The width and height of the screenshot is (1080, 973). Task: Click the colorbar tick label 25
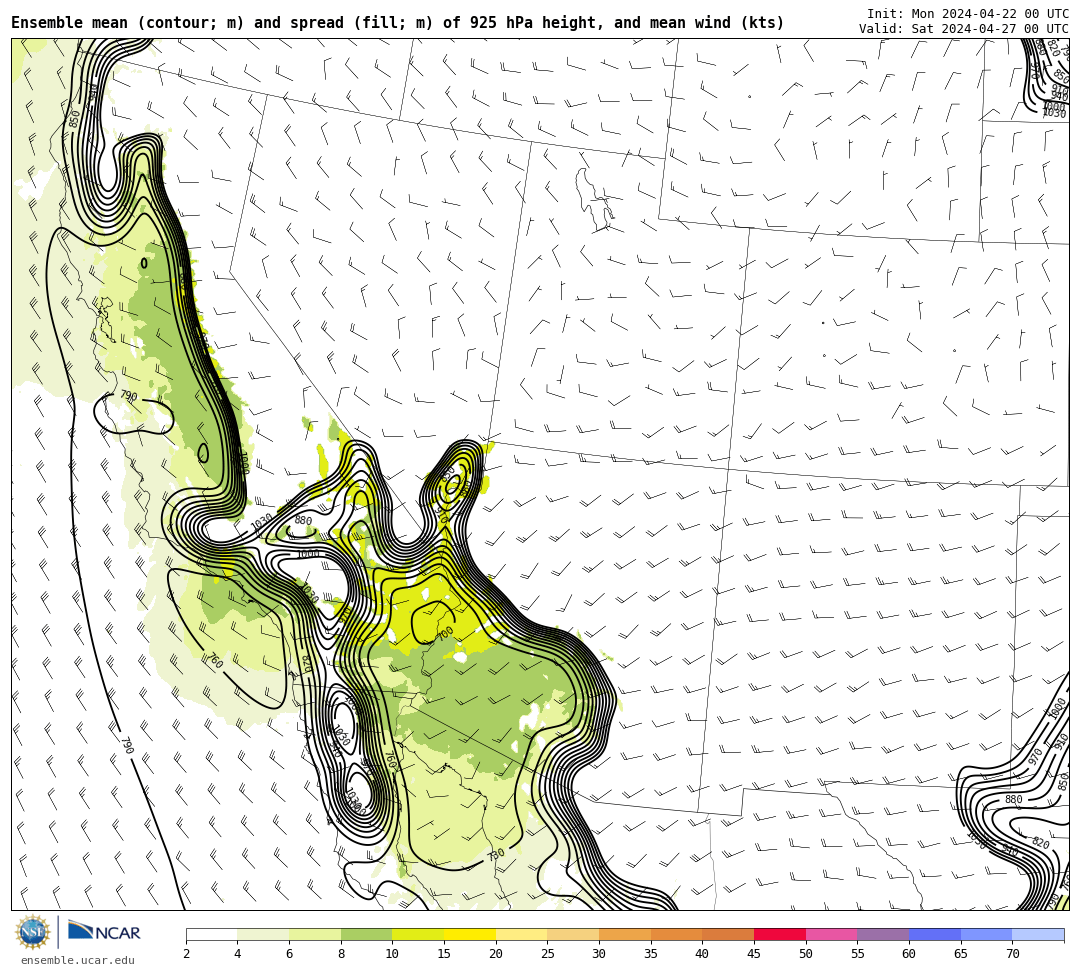(x=548, y=954)
